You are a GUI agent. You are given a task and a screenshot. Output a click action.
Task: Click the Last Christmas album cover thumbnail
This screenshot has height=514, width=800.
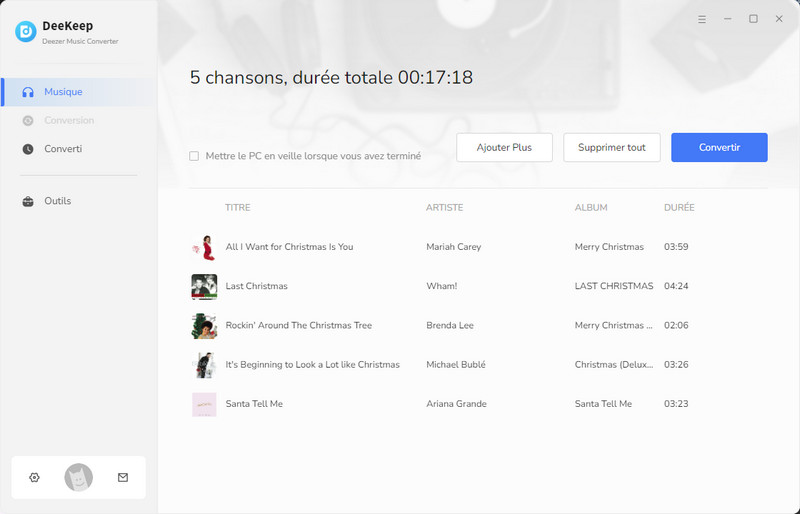tap(204, 286)
